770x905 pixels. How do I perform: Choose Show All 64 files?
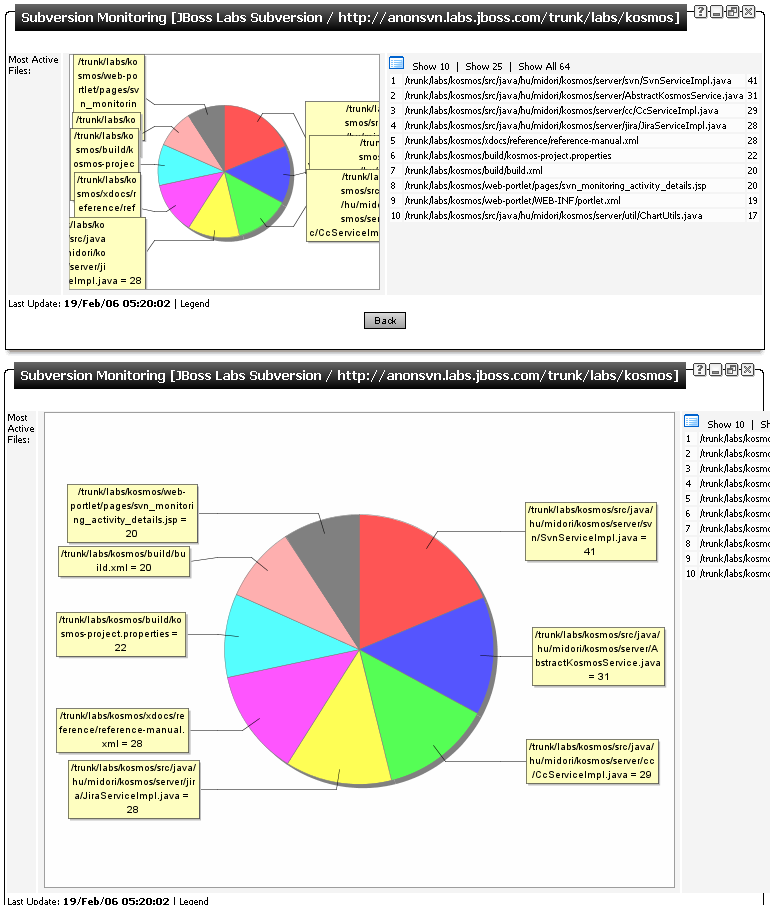[544, 66]
